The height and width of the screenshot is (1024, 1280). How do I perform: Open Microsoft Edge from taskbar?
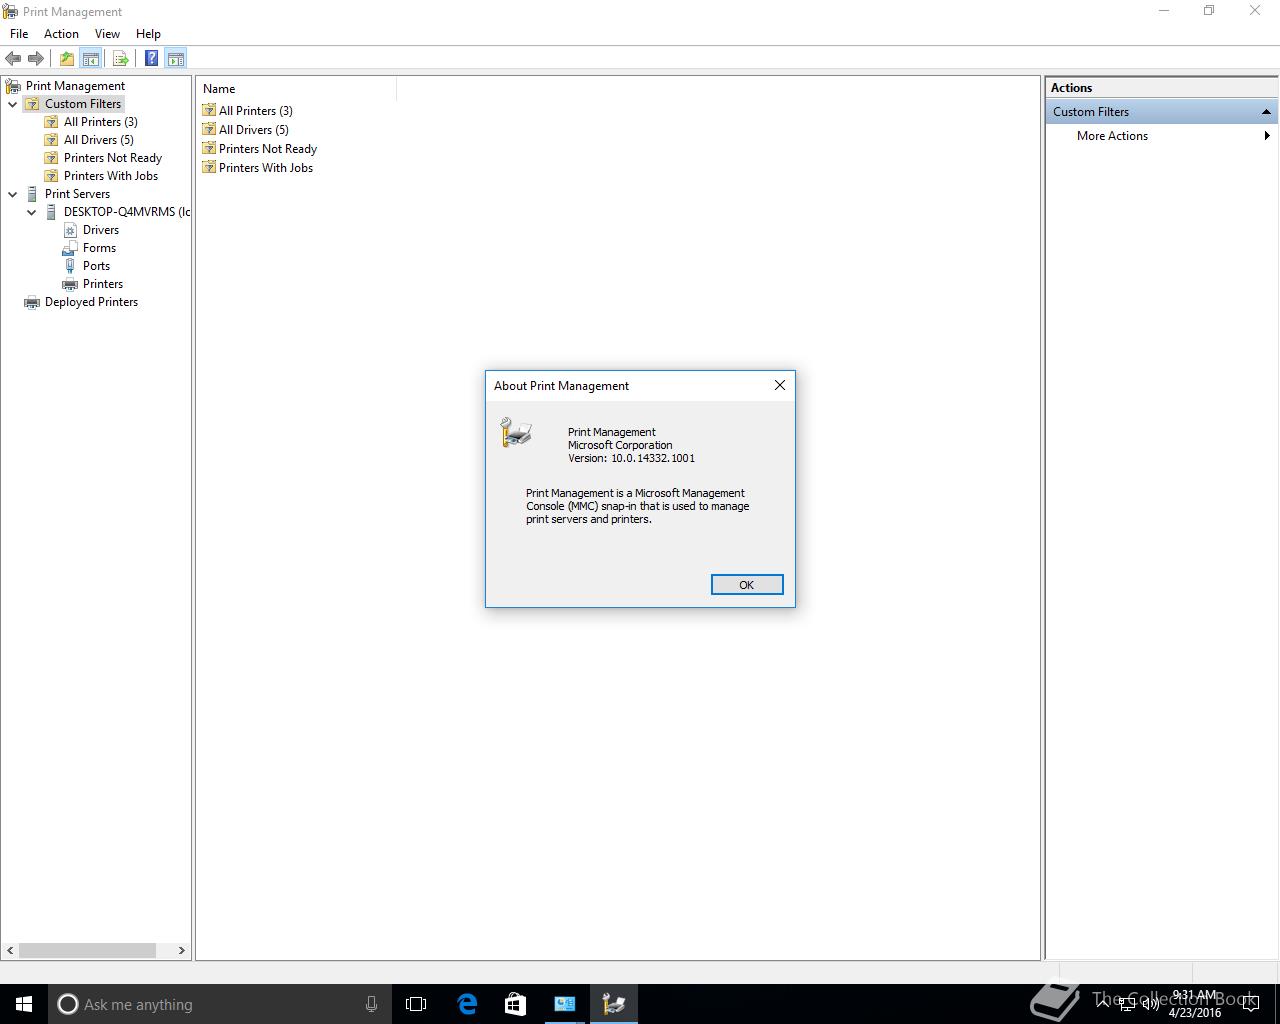click(467, 1004)
